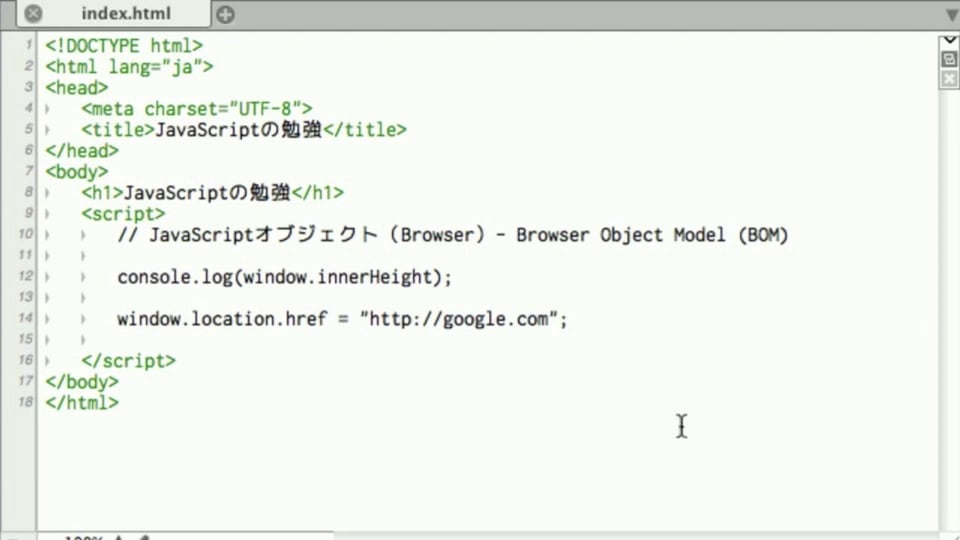Click line number 14 in the gutter
The image size is (960, 540).
[25, 318]
